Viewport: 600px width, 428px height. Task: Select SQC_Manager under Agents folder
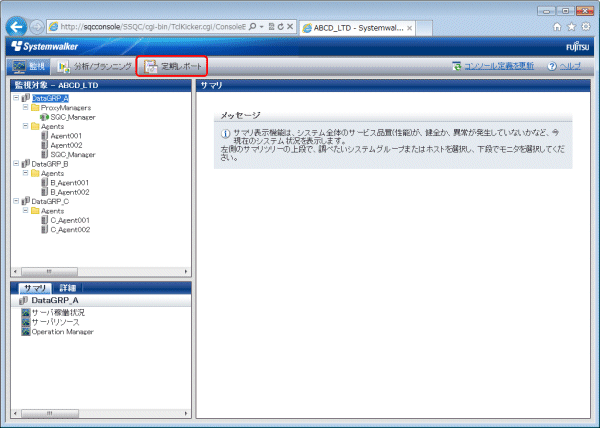(73, 155)
